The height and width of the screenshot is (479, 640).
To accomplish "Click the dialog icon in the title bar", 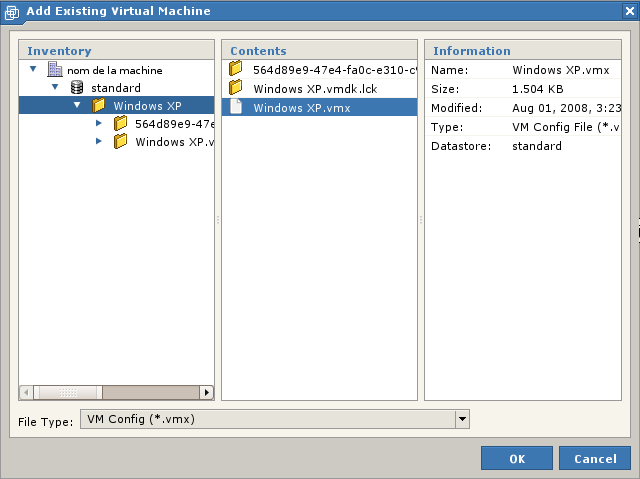I will (x=12, y=11).
